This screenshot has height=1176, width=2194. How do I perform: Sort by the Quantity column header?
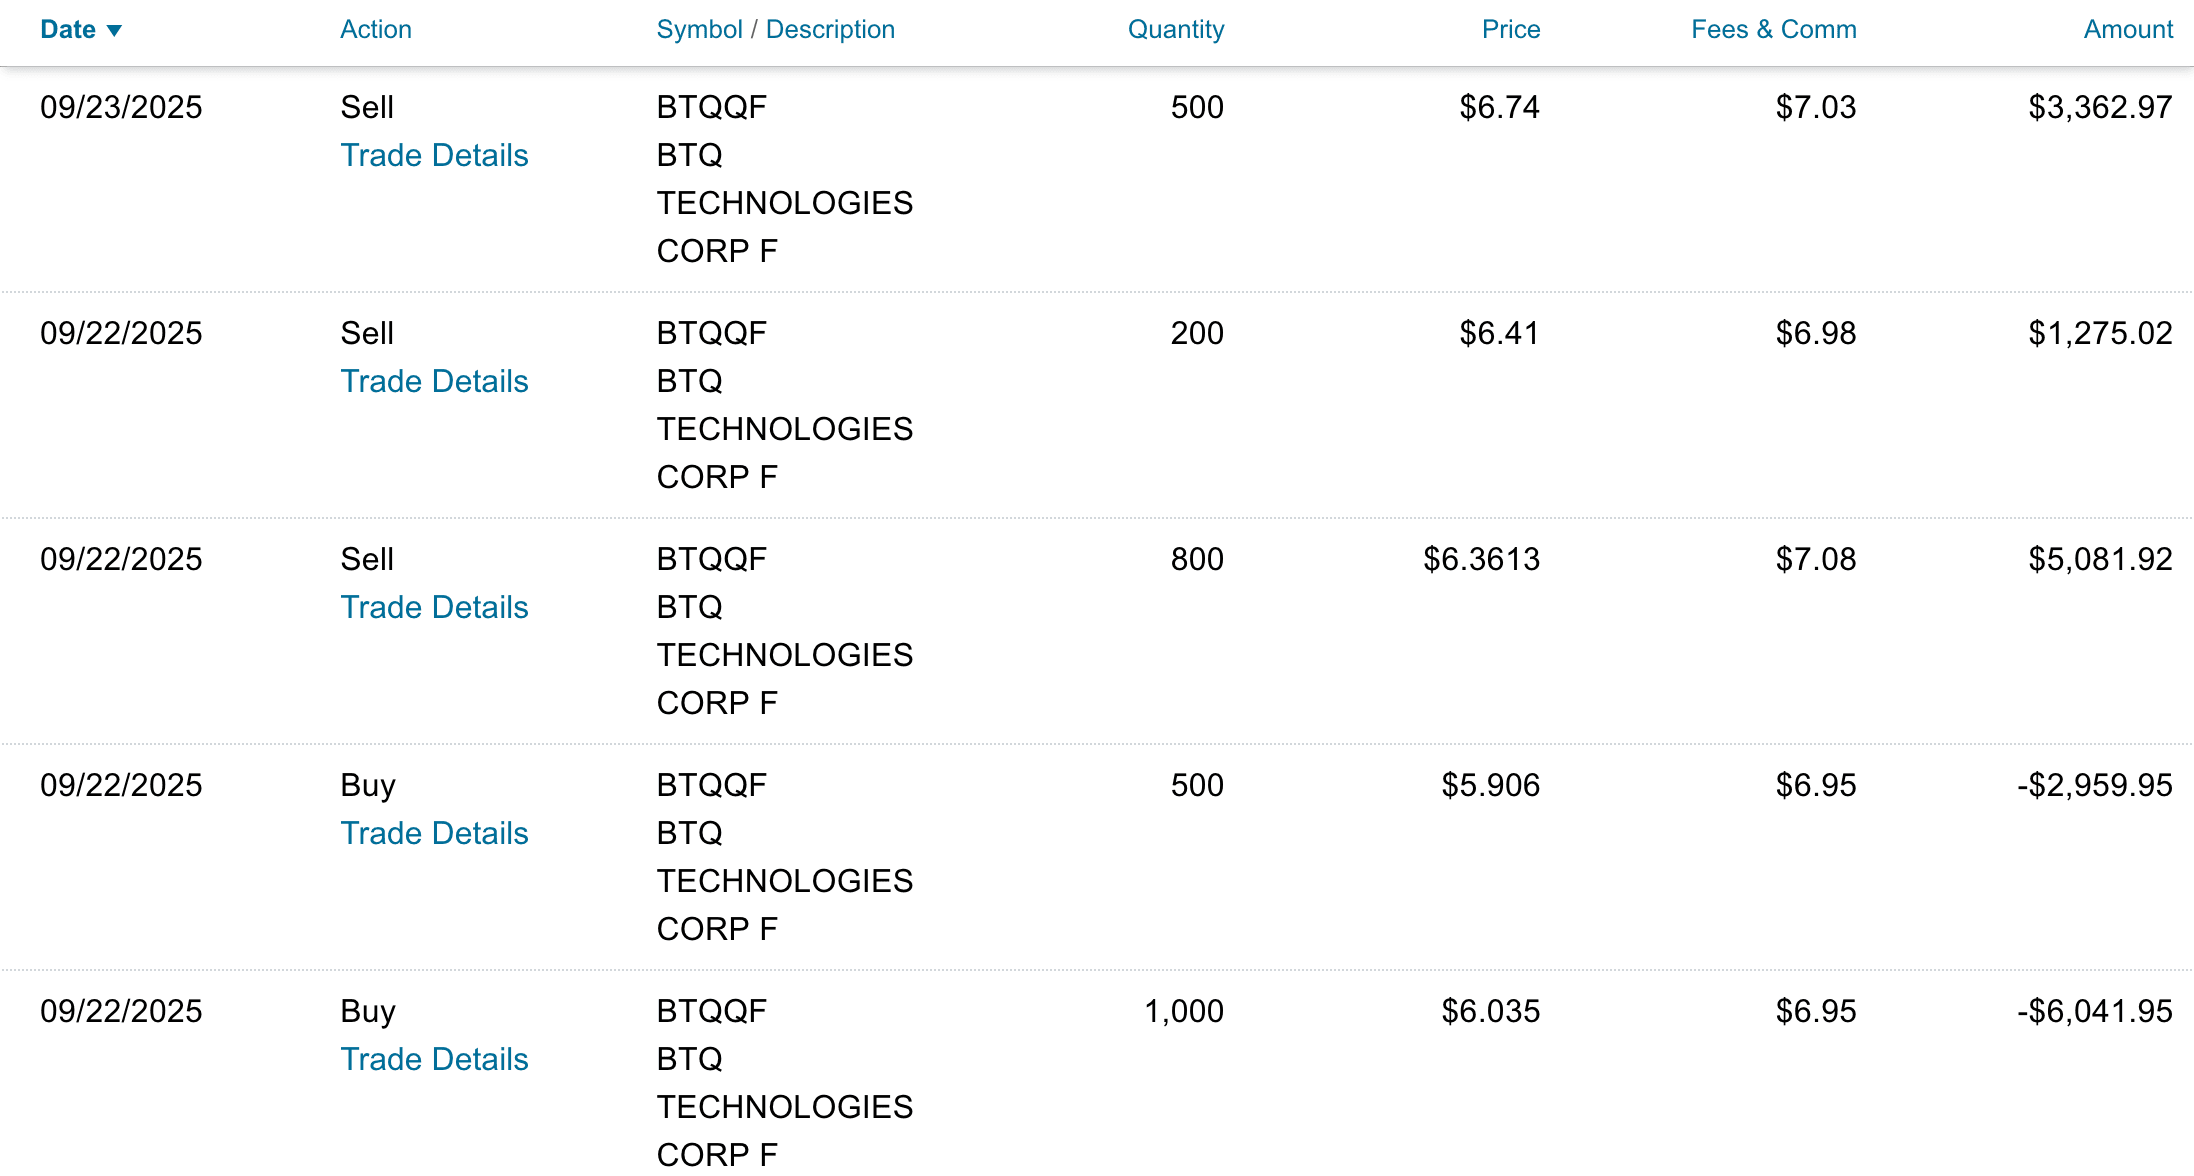pyautogui.click(x=1175, y=30)
